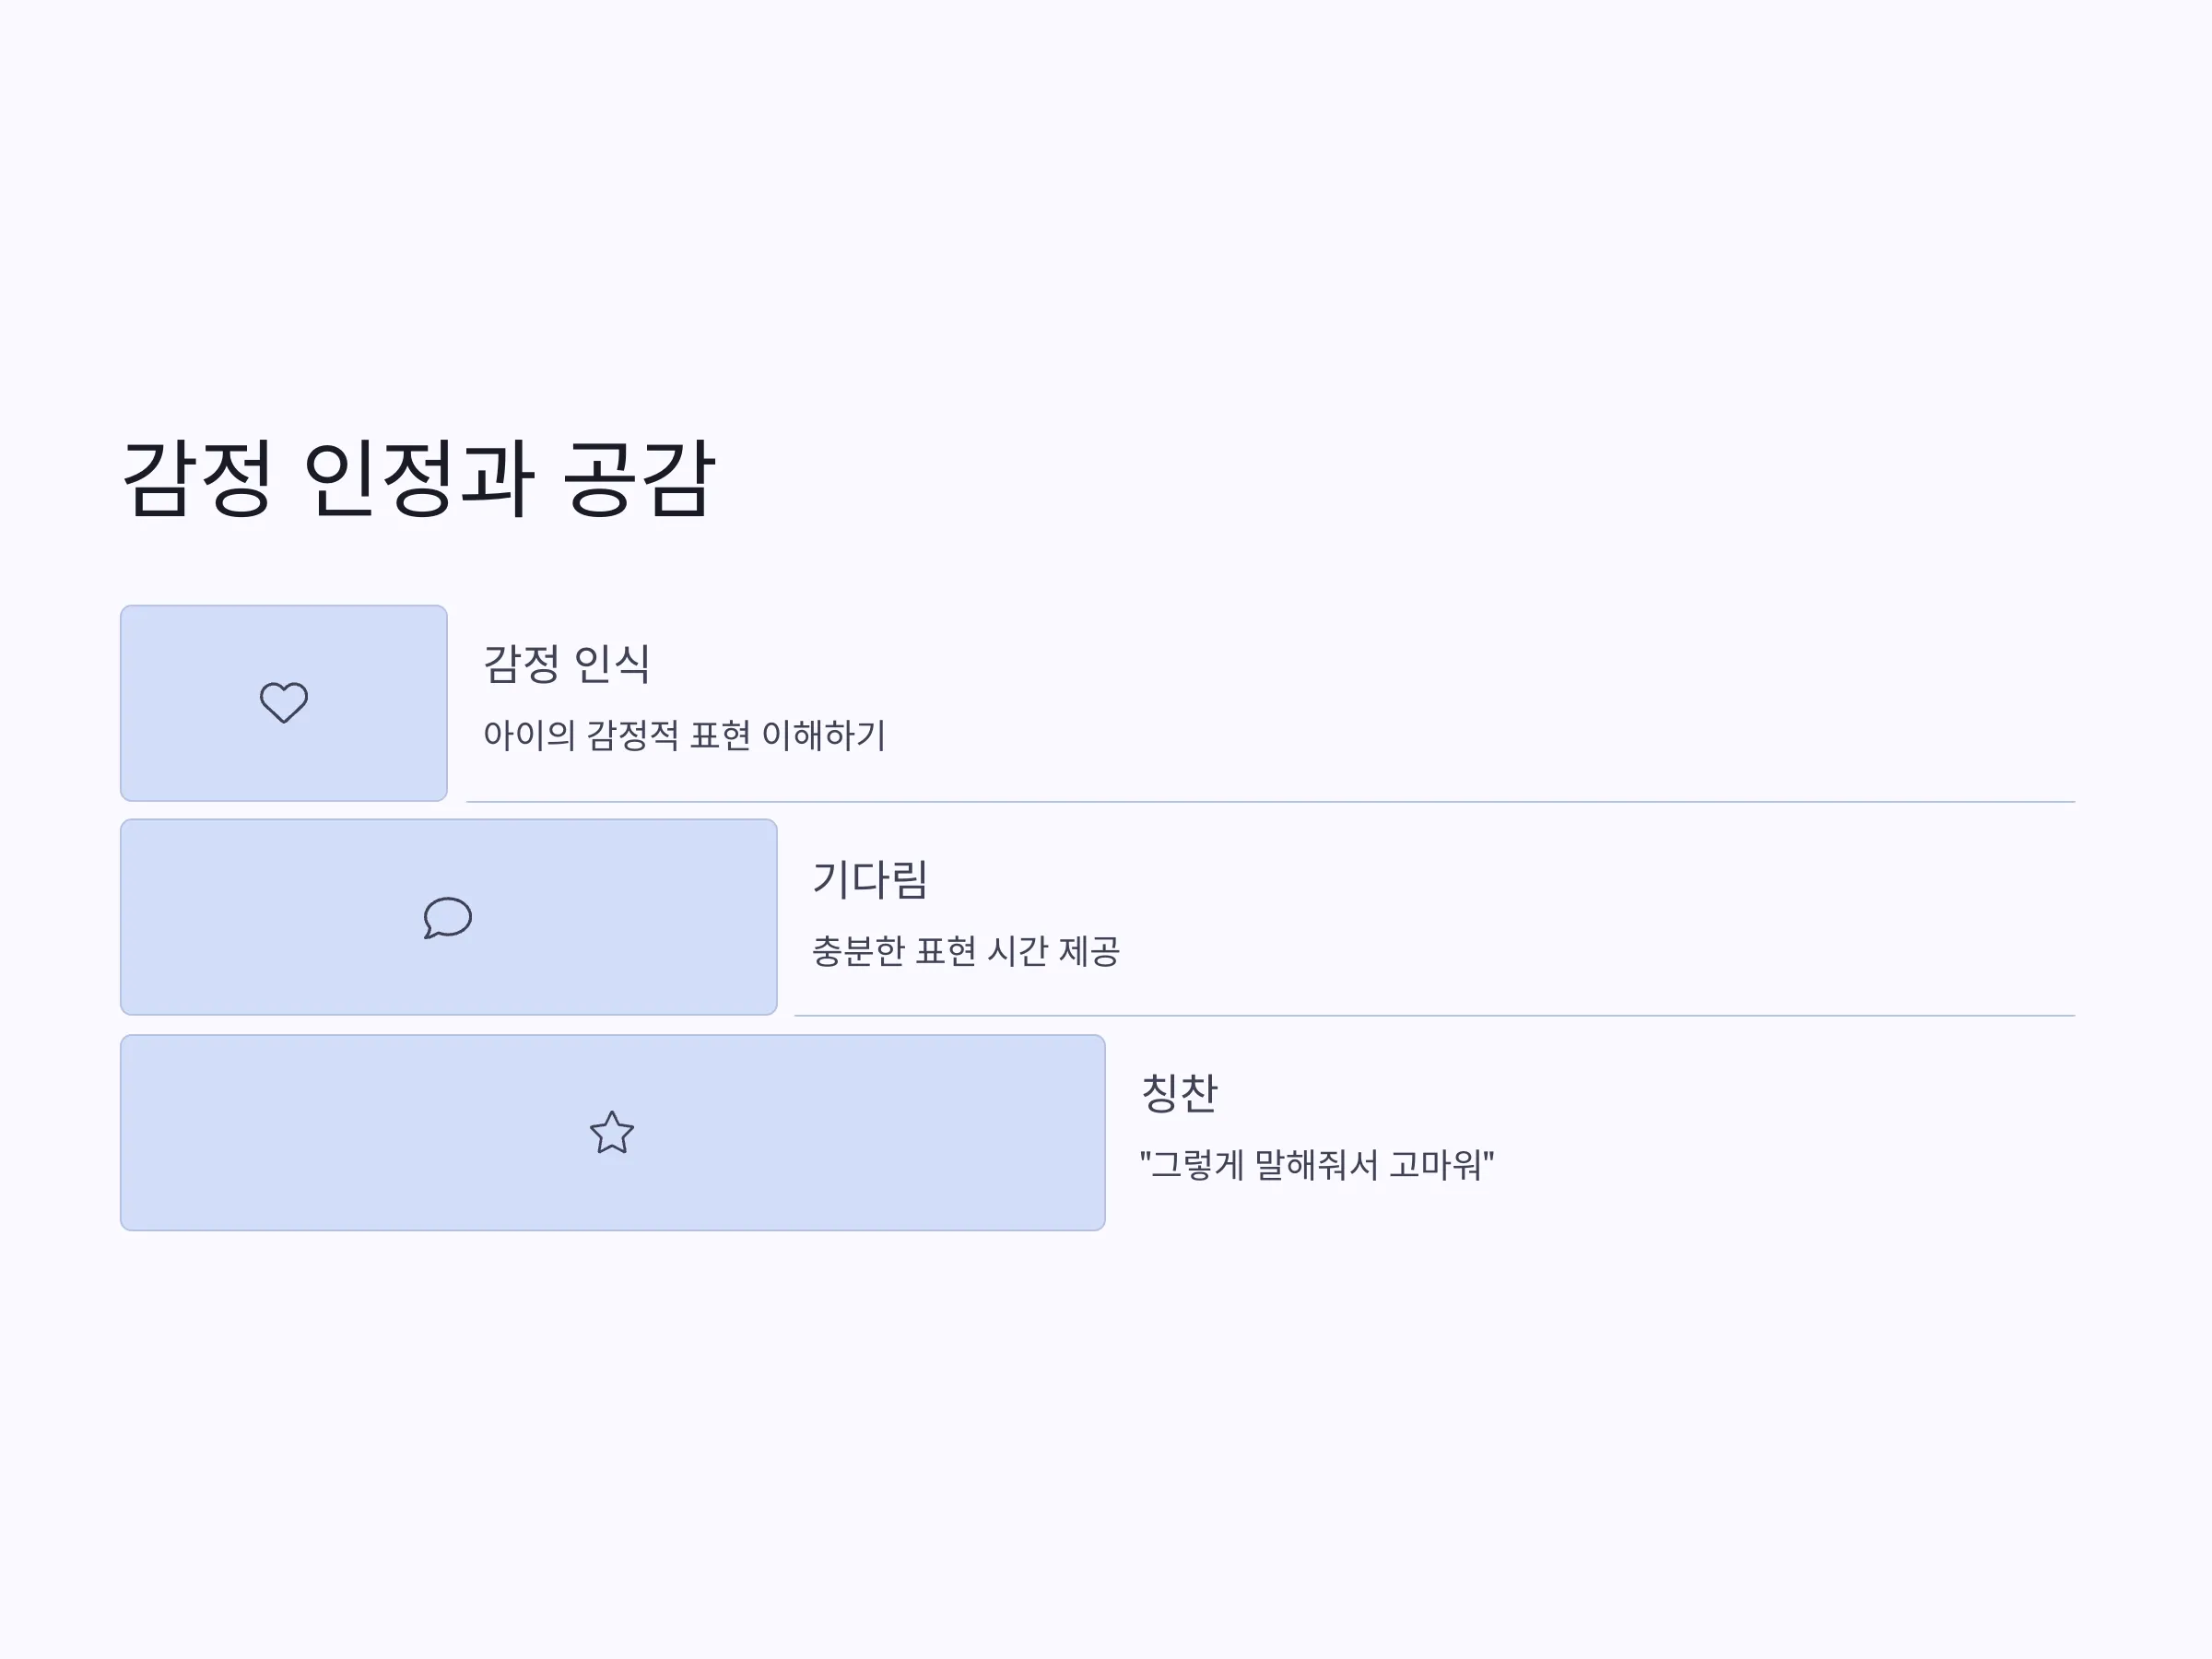The height and width of the screenshot is (1659, 2212).
Task: Click the word 감정 in the slide title
Action: 197,478
